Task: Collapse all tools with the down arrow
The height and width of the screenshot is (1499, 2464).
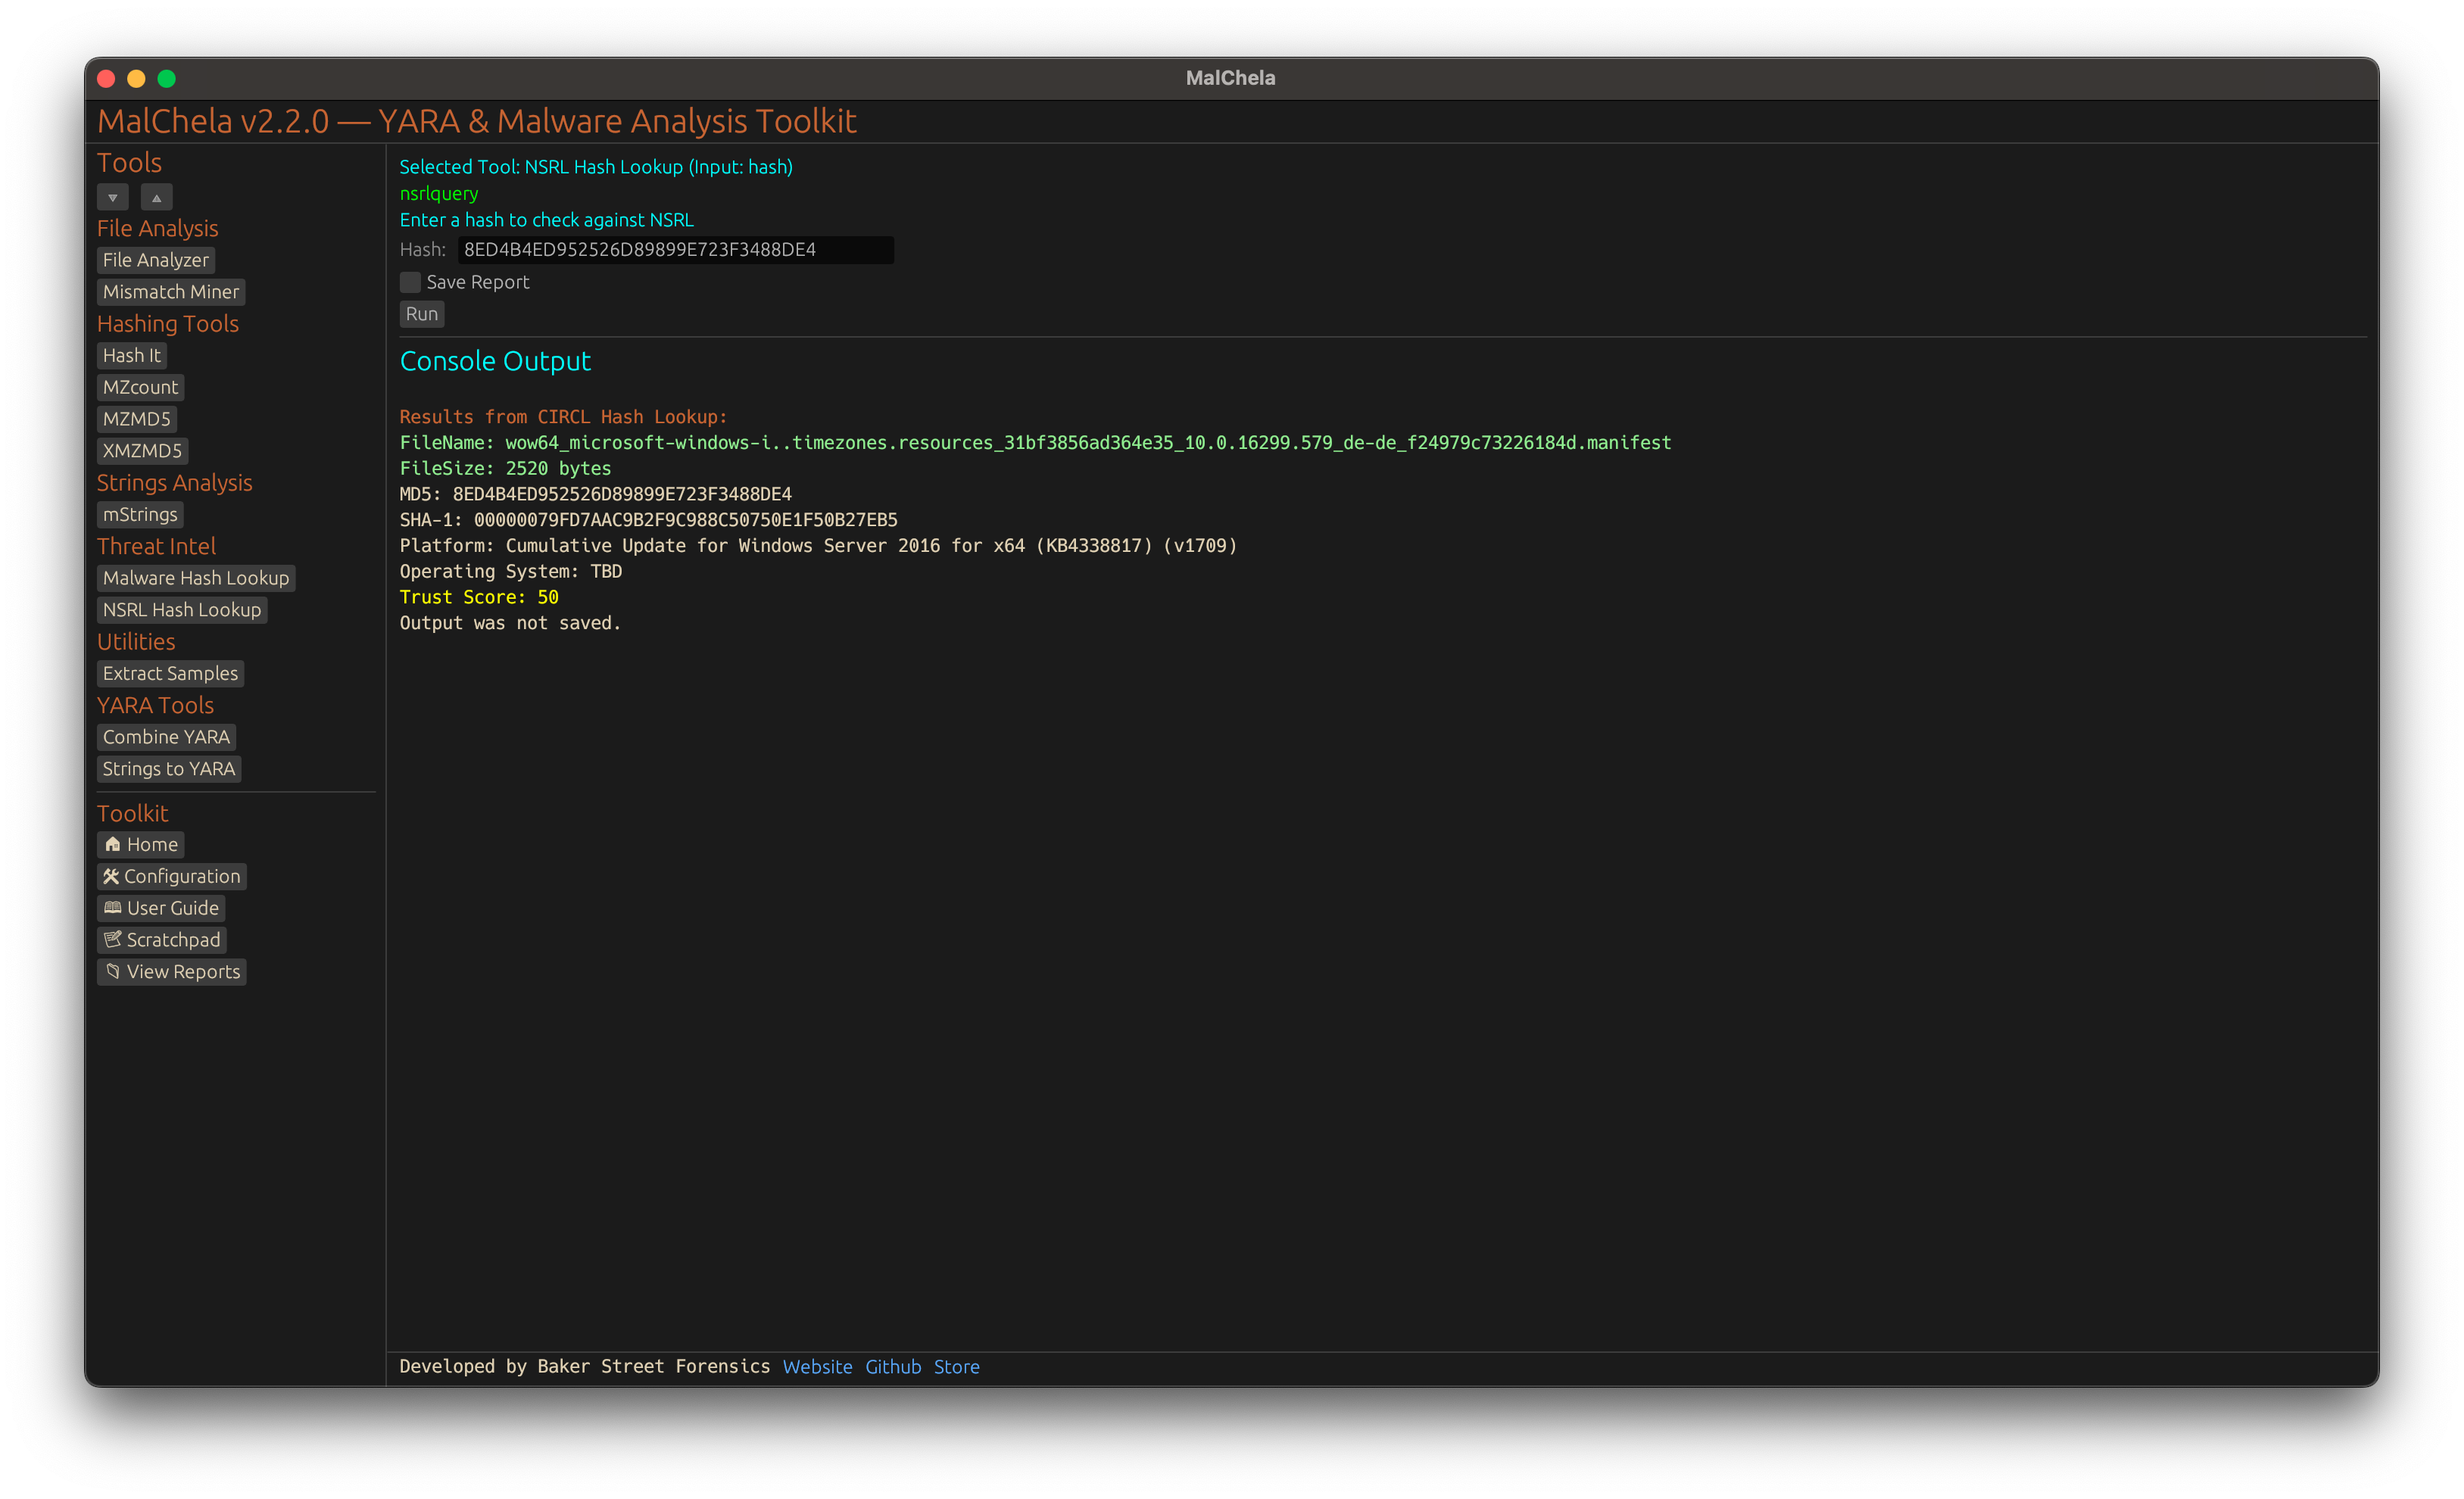Action: tap(113, 197)
